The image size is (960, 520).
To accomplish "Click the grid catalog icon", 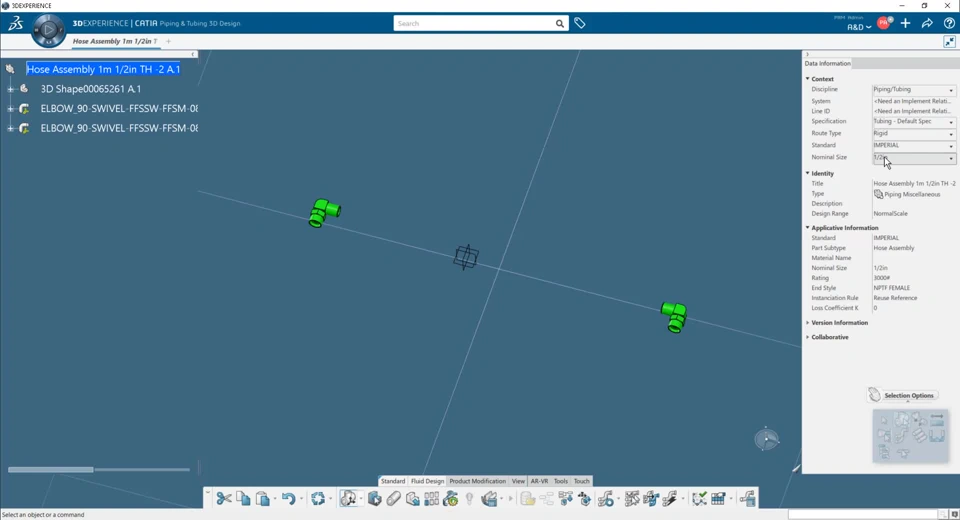I will coord(432,499).
